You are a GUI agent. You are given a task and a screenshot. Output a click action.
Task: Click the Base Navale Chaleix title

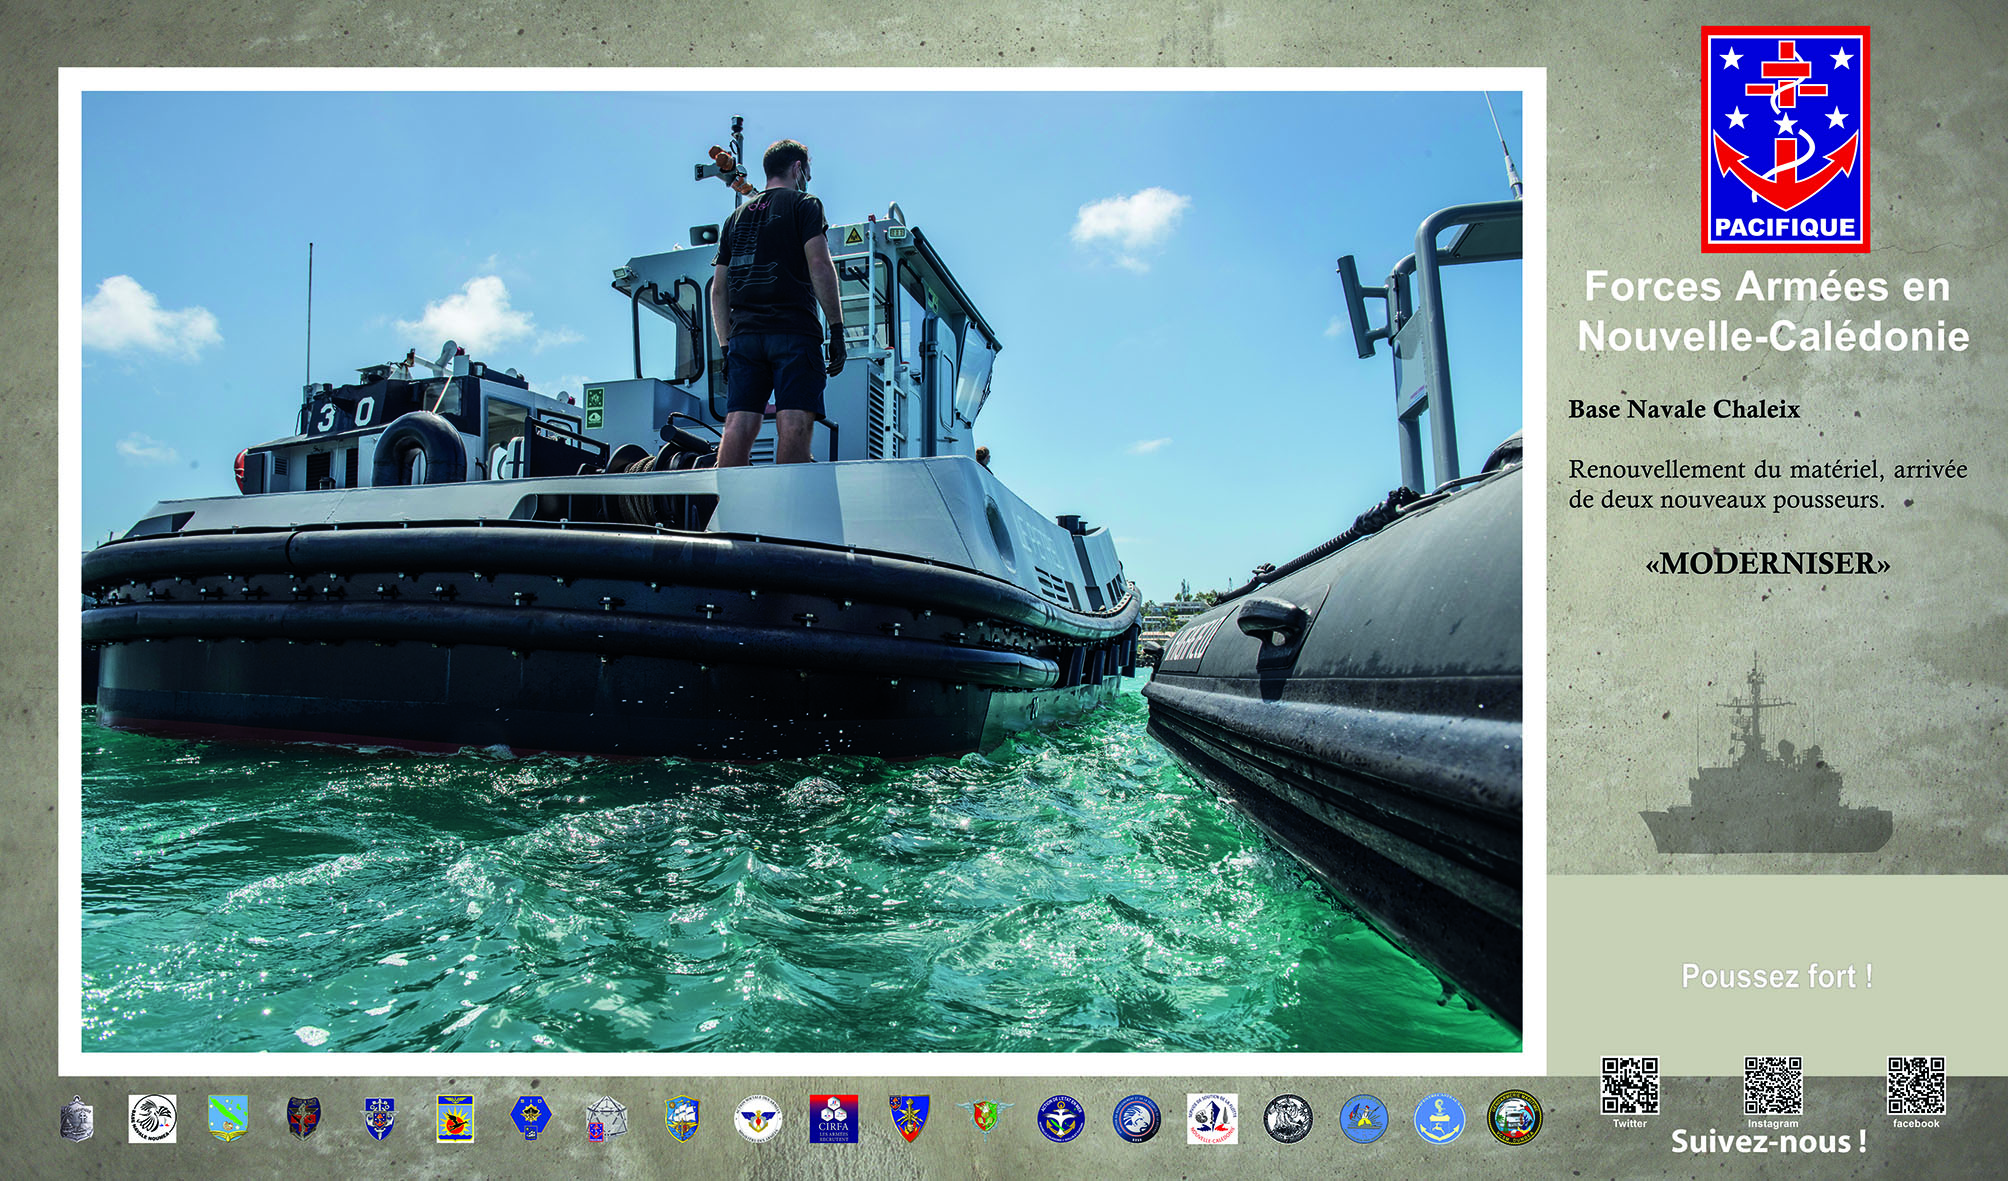point(1684,409)
